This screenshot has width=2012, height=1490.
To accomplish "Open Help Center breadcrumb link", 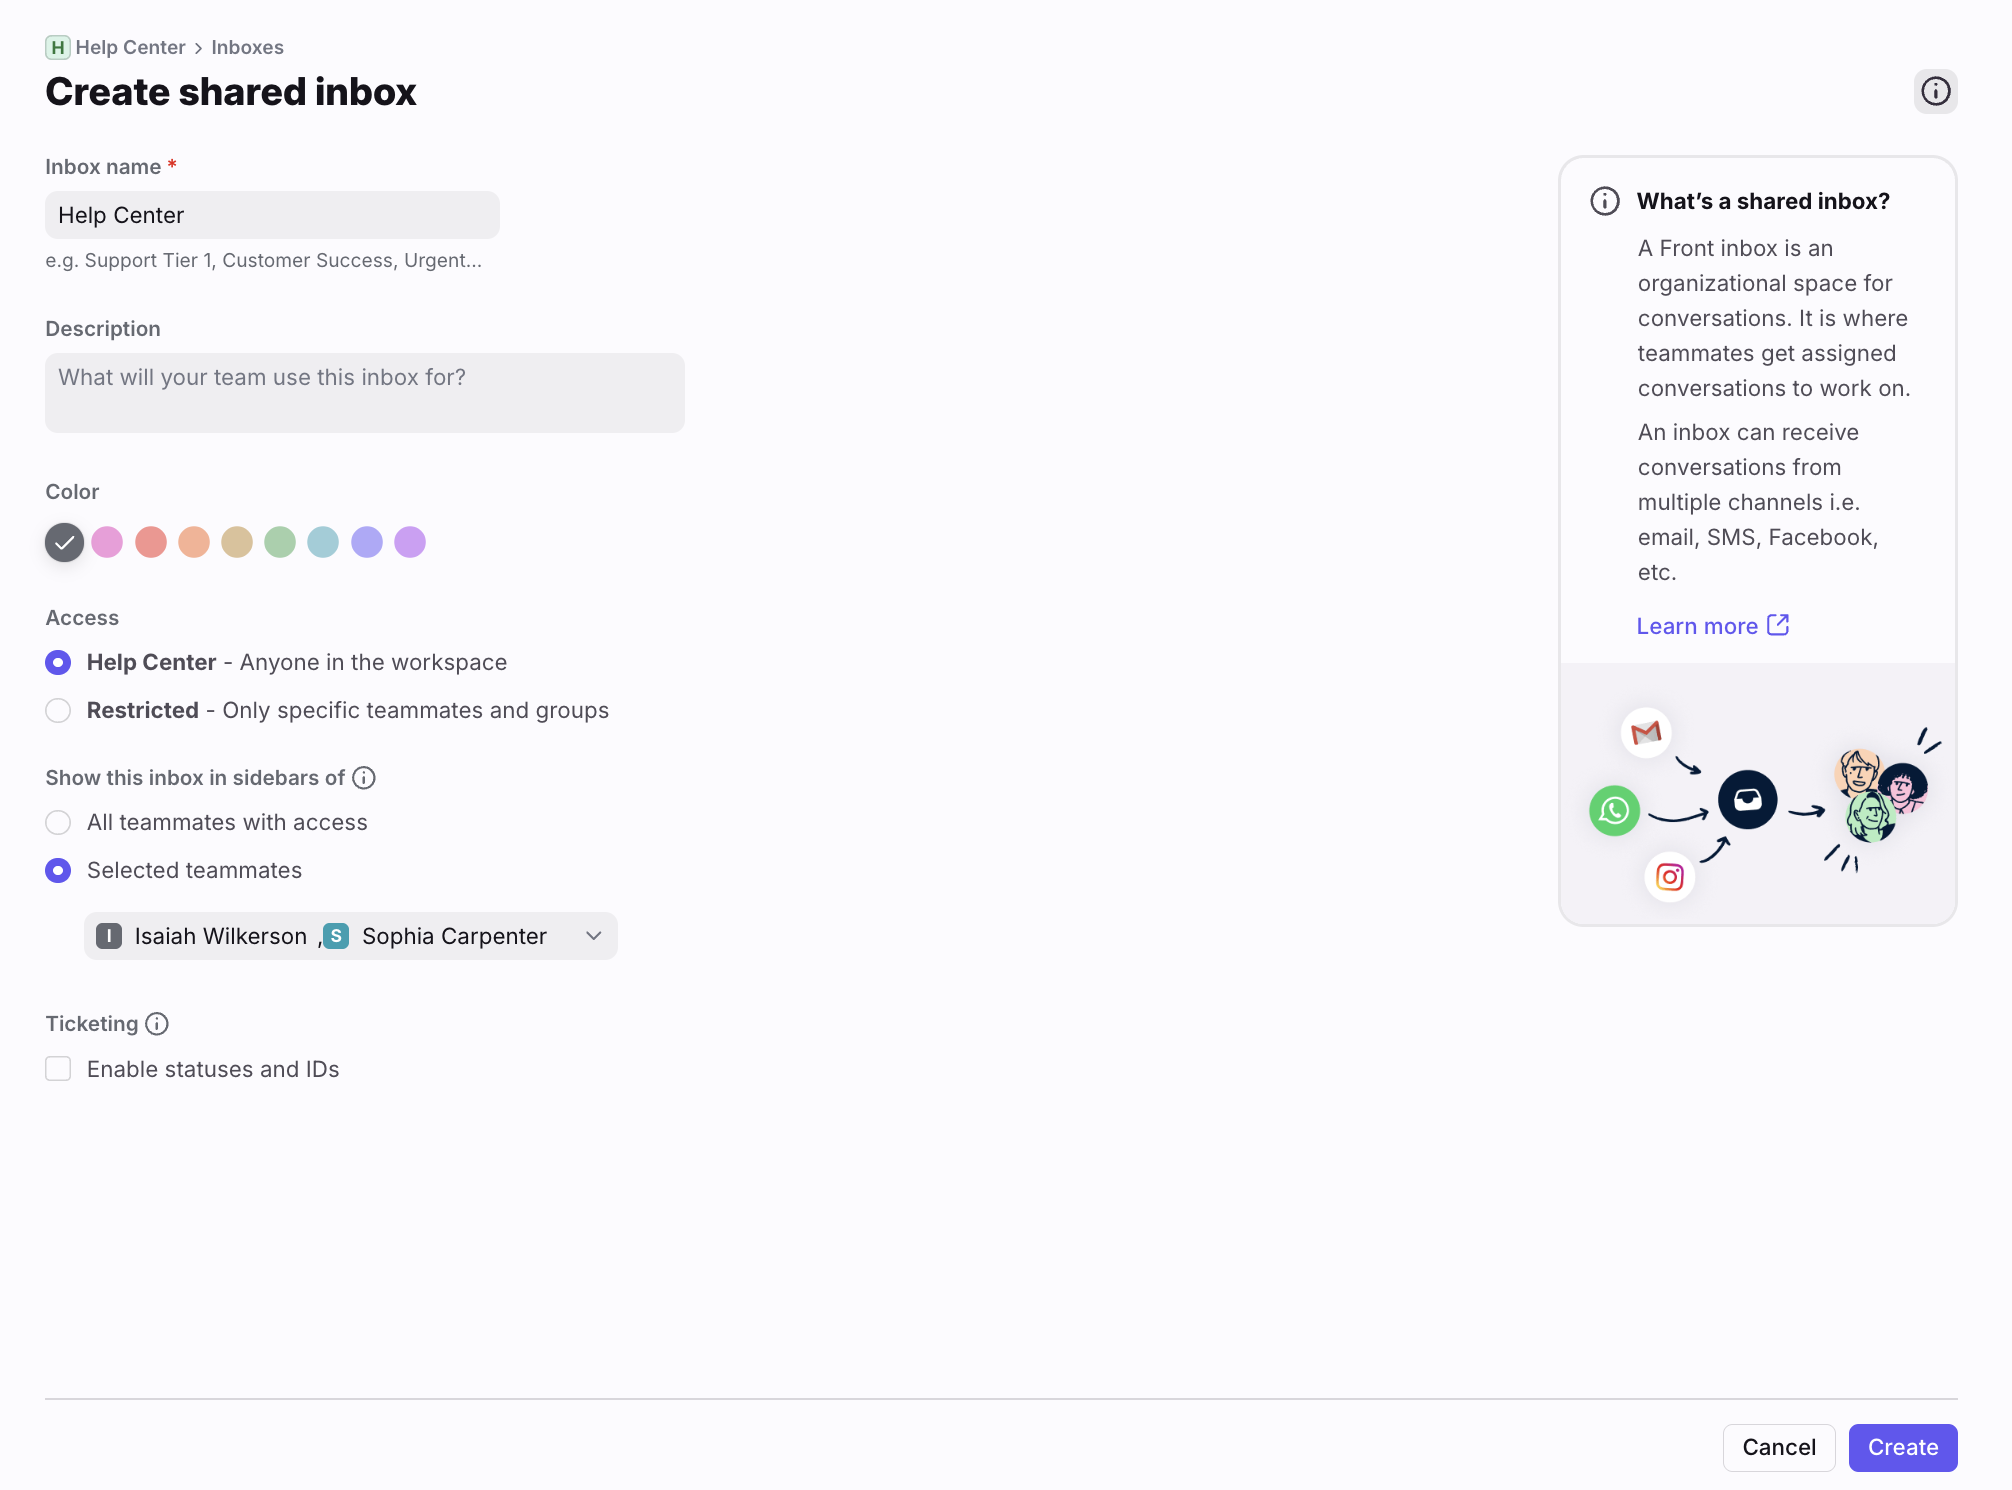I will 131,47.
